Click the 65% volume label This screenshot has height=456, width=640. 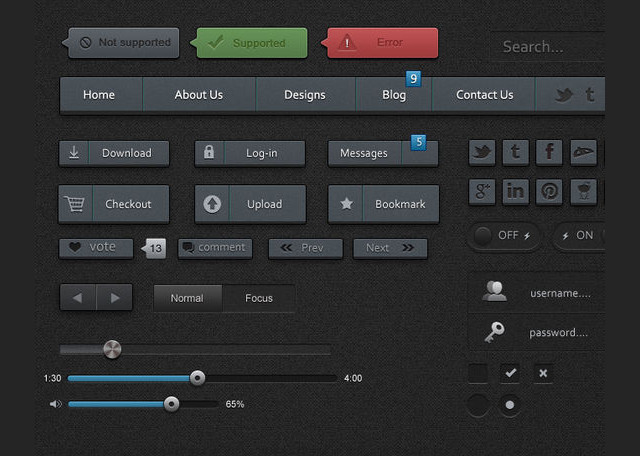pyautogui.click(x=235, y=404)
